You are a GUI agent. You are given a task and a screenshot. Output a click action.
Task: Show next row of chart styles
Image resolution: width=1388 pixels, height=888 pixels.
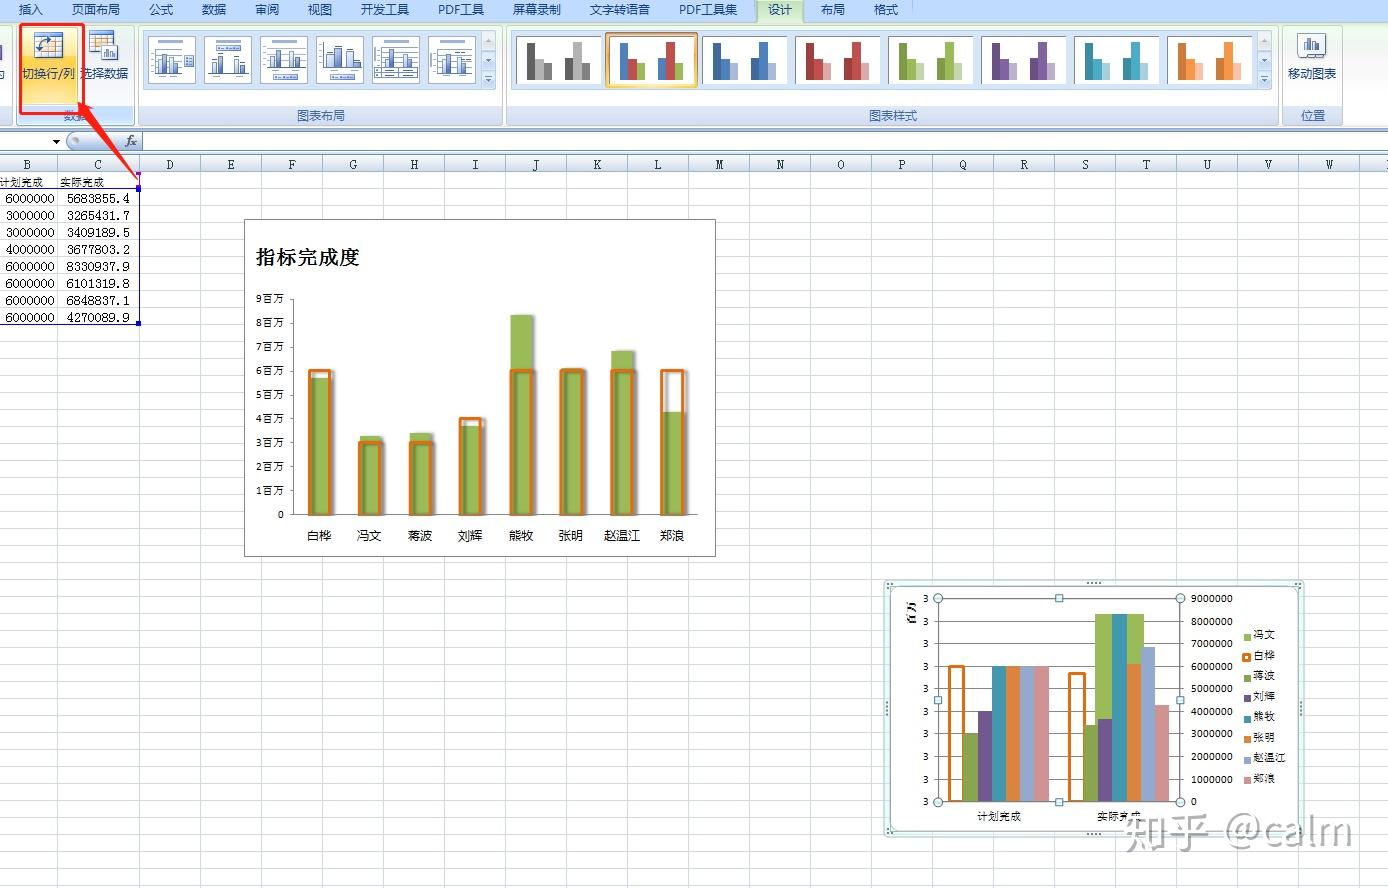[x=1265, y=60]
